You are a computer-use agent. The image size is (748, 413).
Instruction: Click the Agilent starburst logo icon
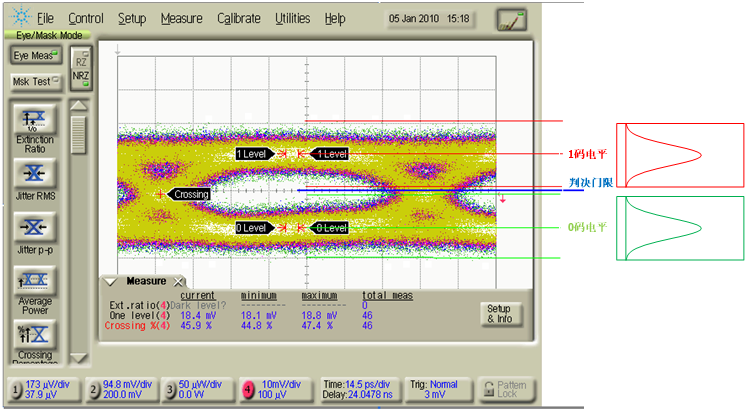pos(21,17)
